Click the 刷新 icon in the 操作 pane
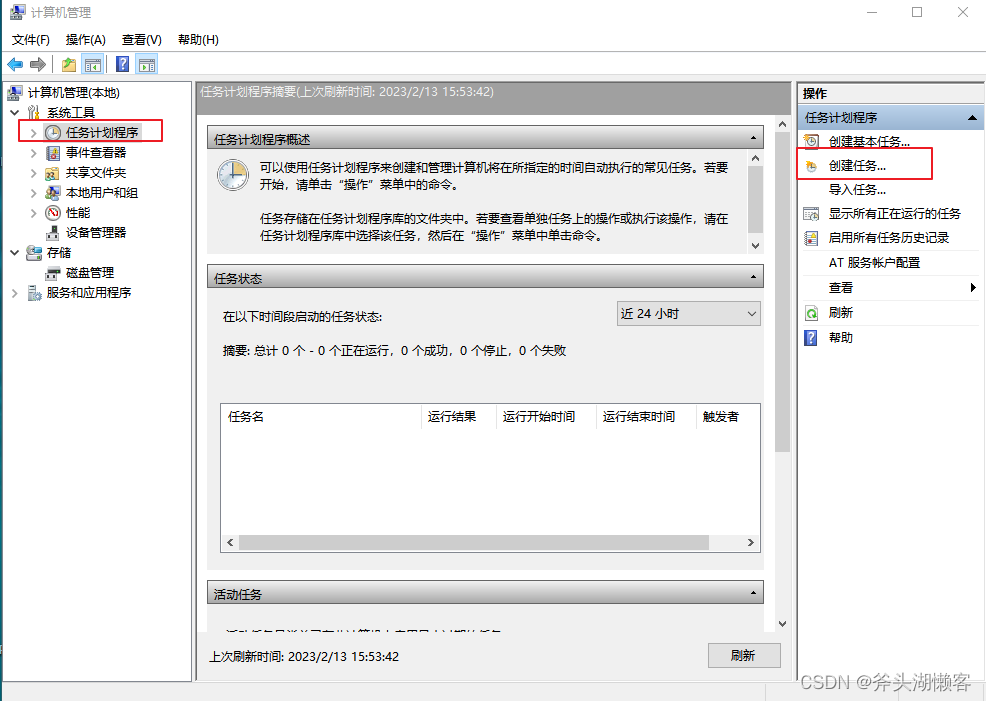The height and width of the screenshot is (701, 986). tap(810, 312)
